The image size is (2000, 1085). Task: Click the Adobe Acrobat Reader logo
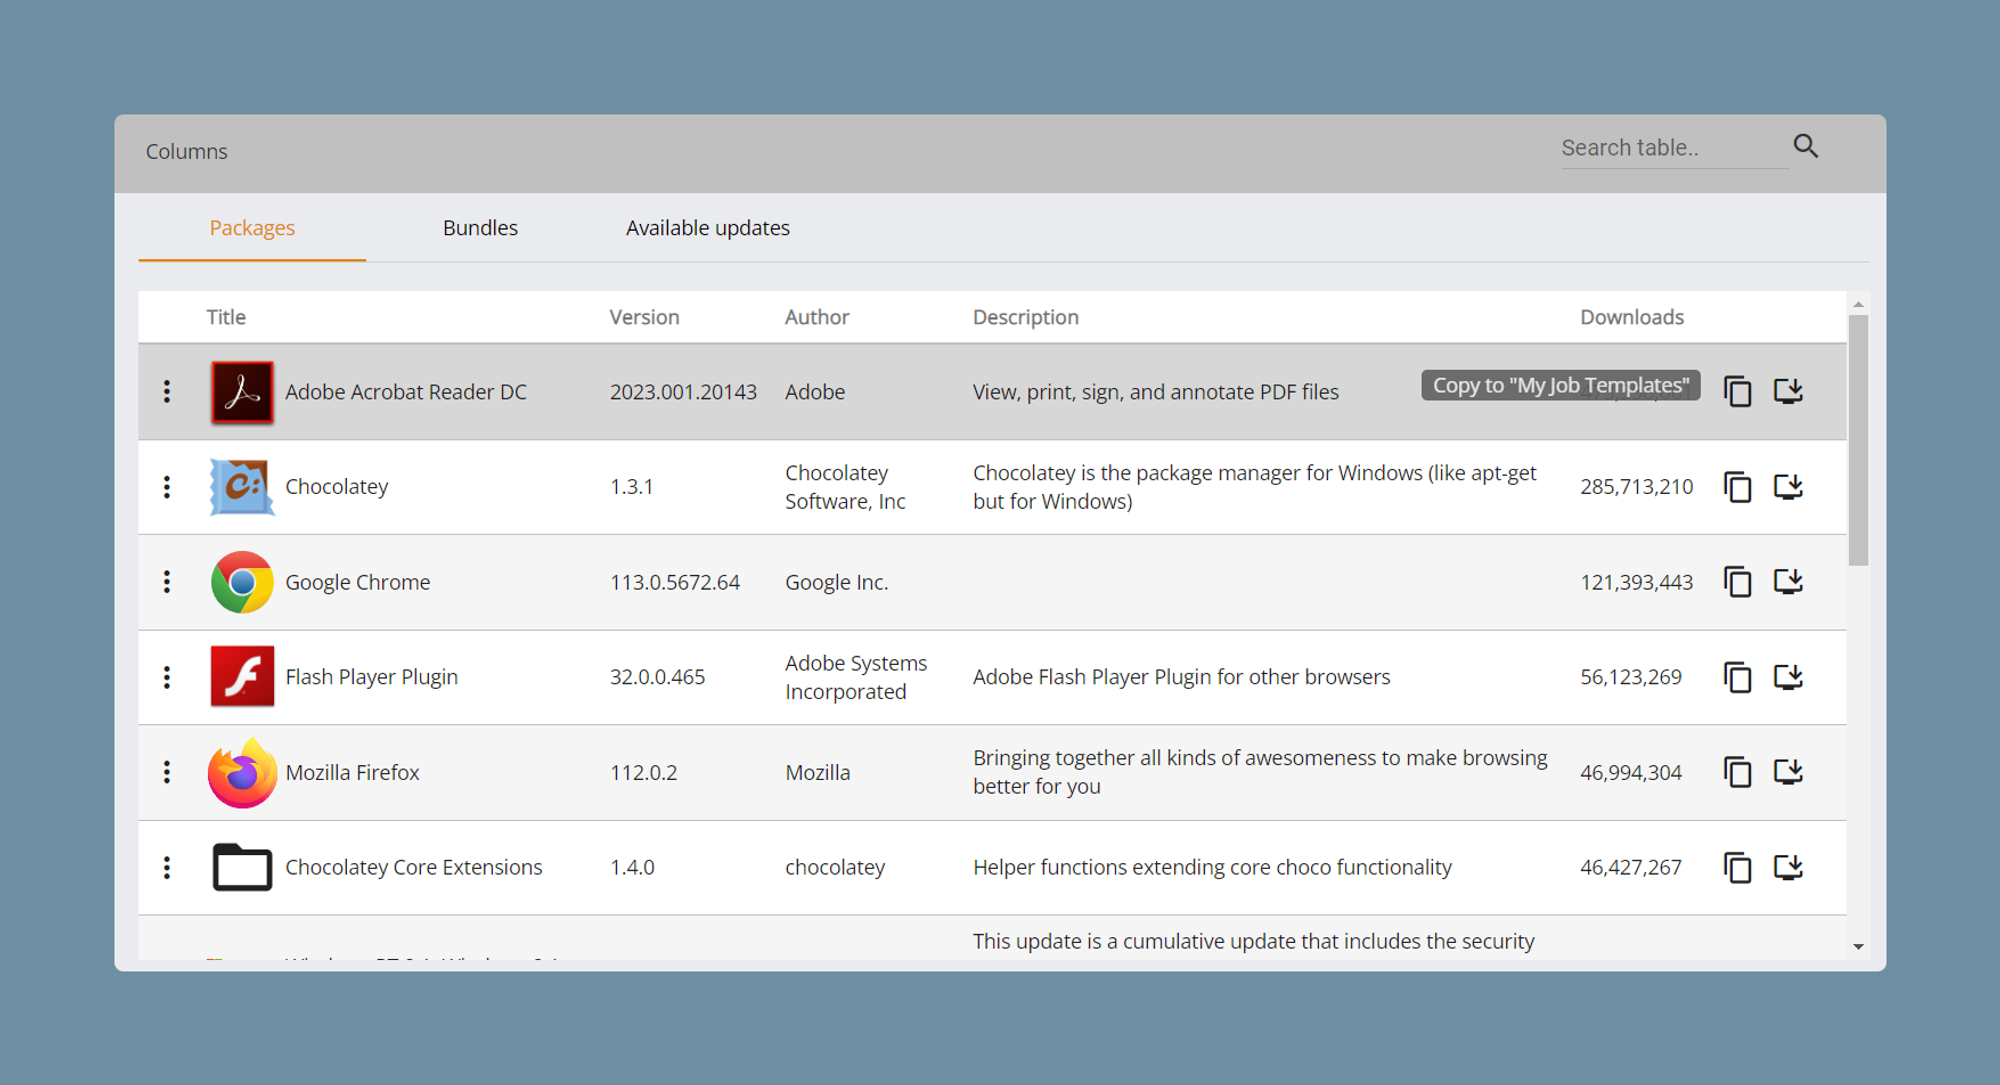tap(242, 392)
